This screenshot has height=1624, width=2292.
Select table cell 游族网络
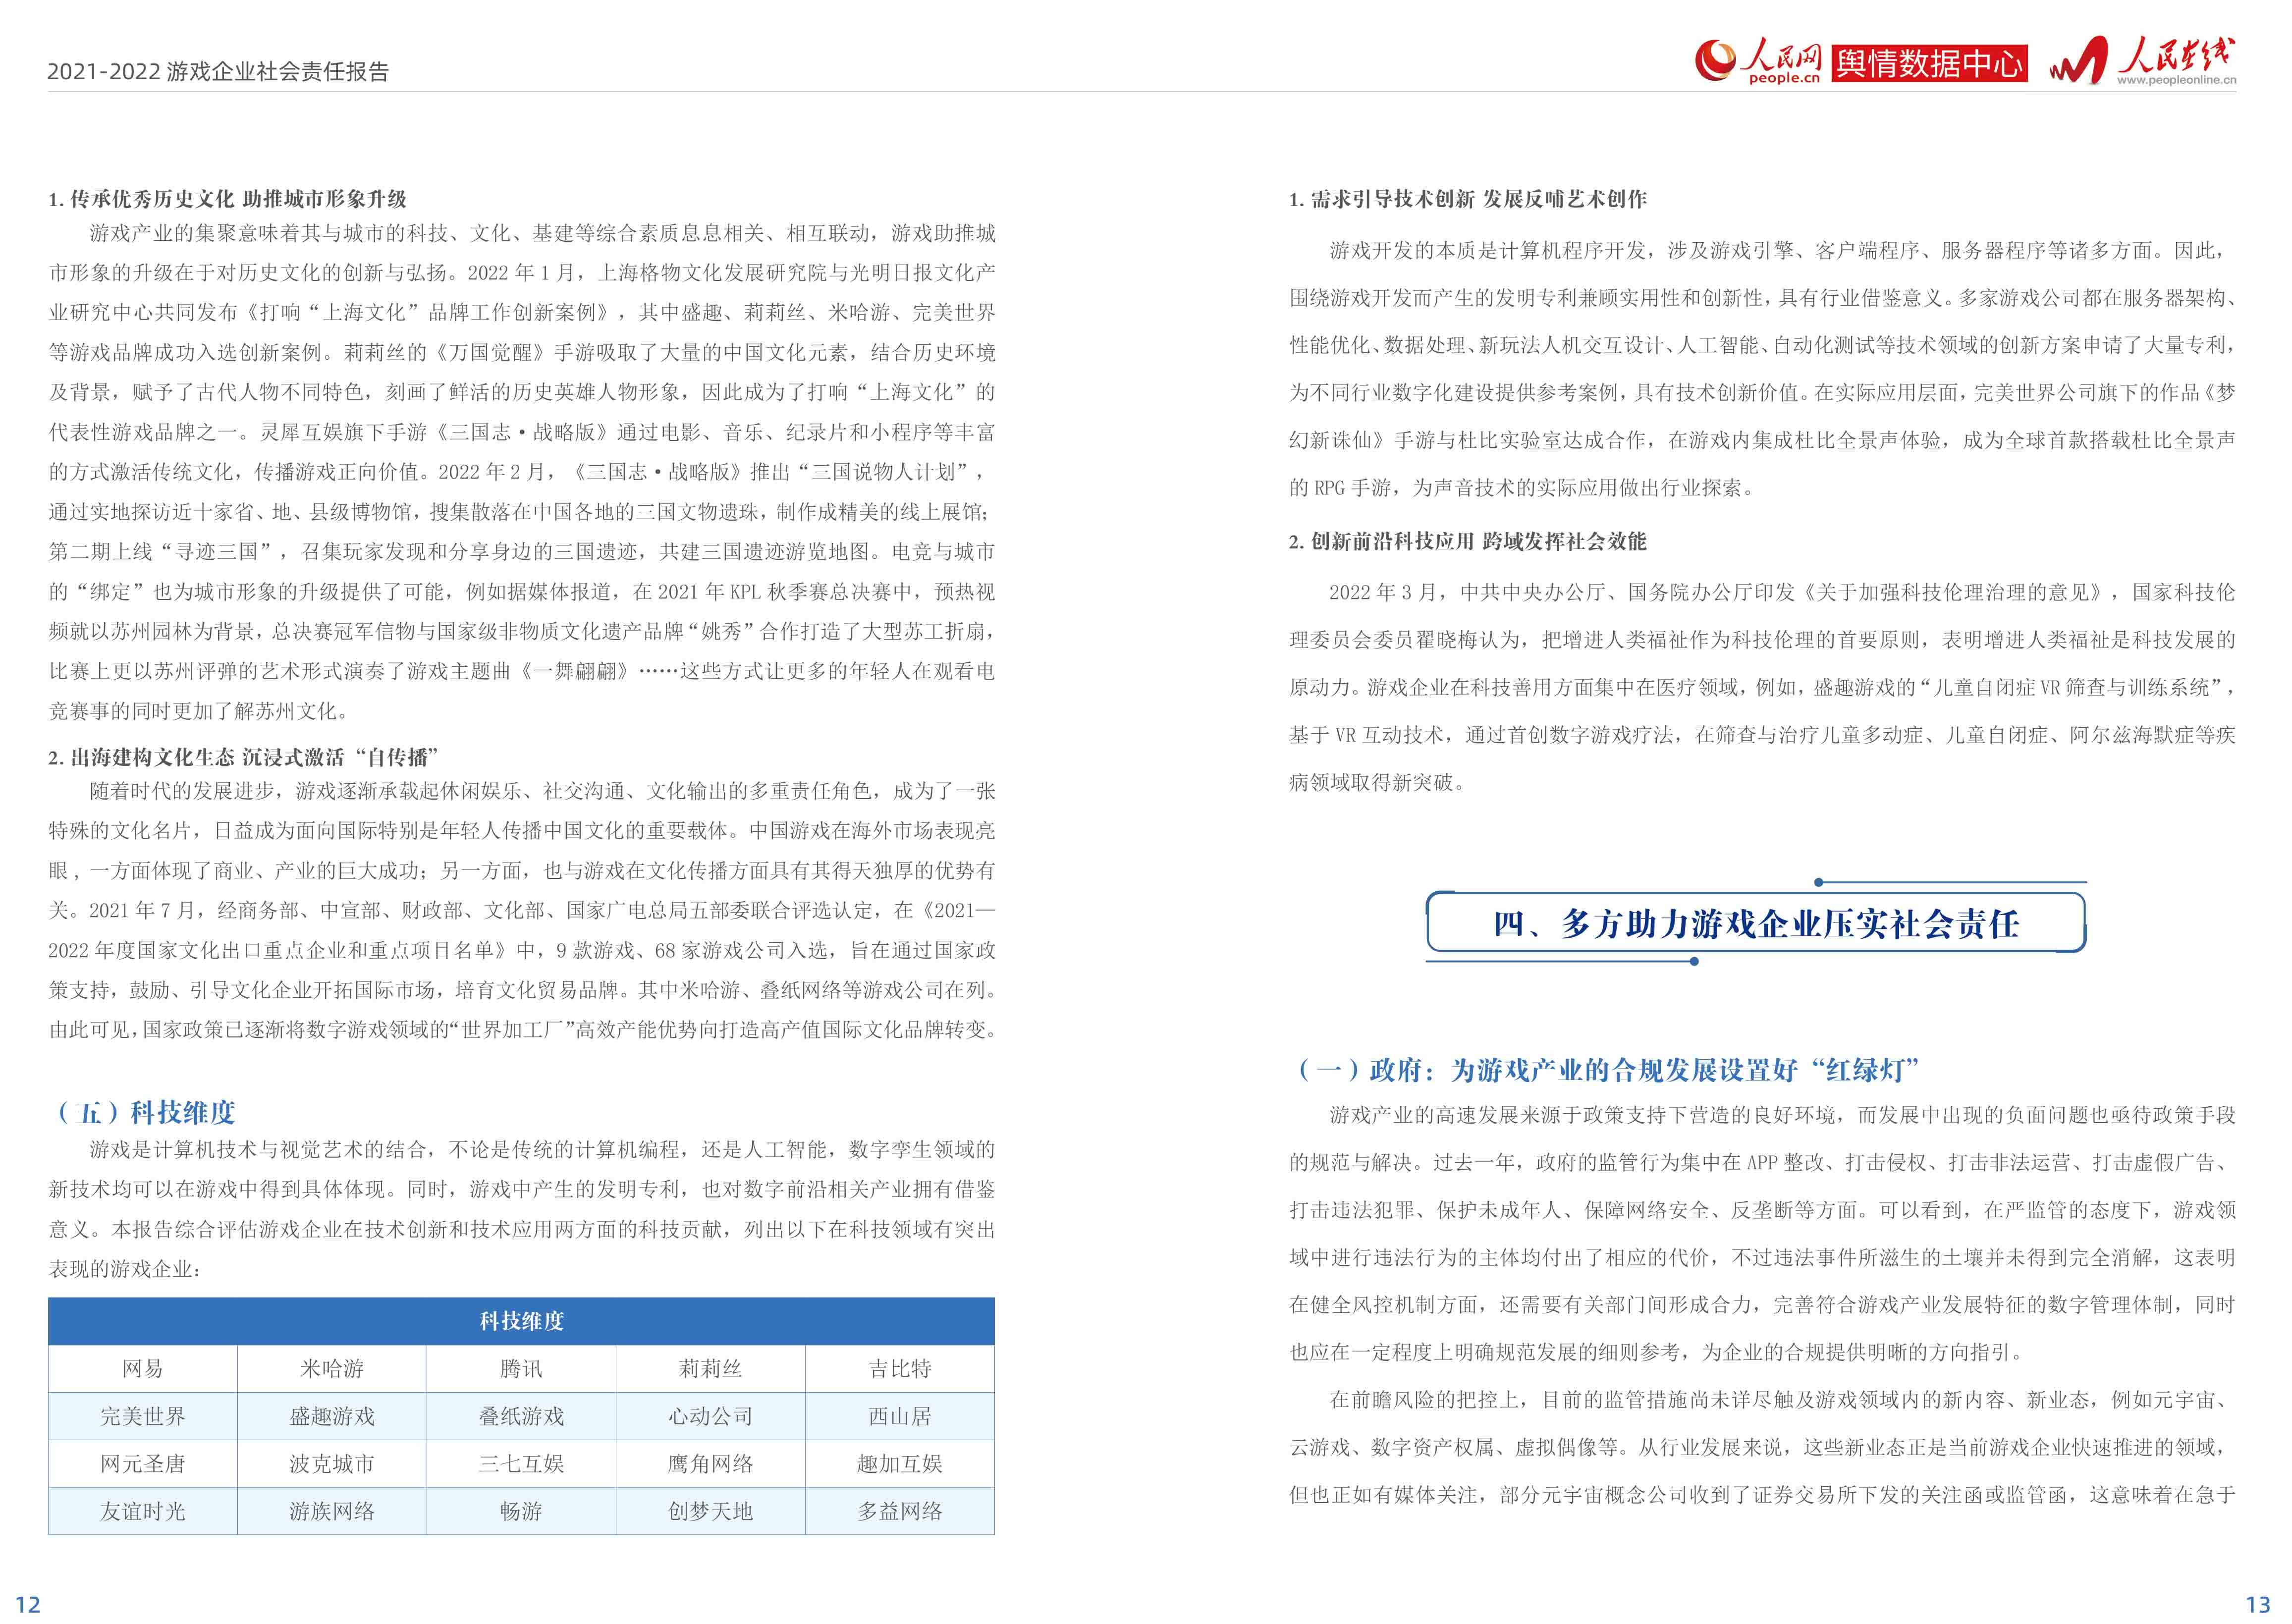click(x=332, y=1511)
